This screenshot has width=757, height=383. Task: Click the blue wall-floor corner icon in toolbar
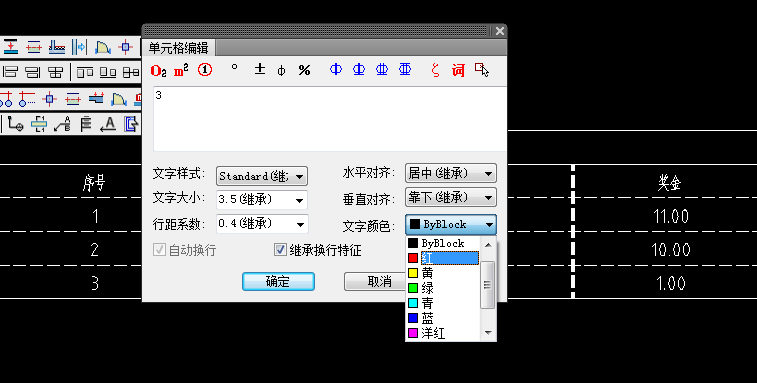(x=57, y=47)
